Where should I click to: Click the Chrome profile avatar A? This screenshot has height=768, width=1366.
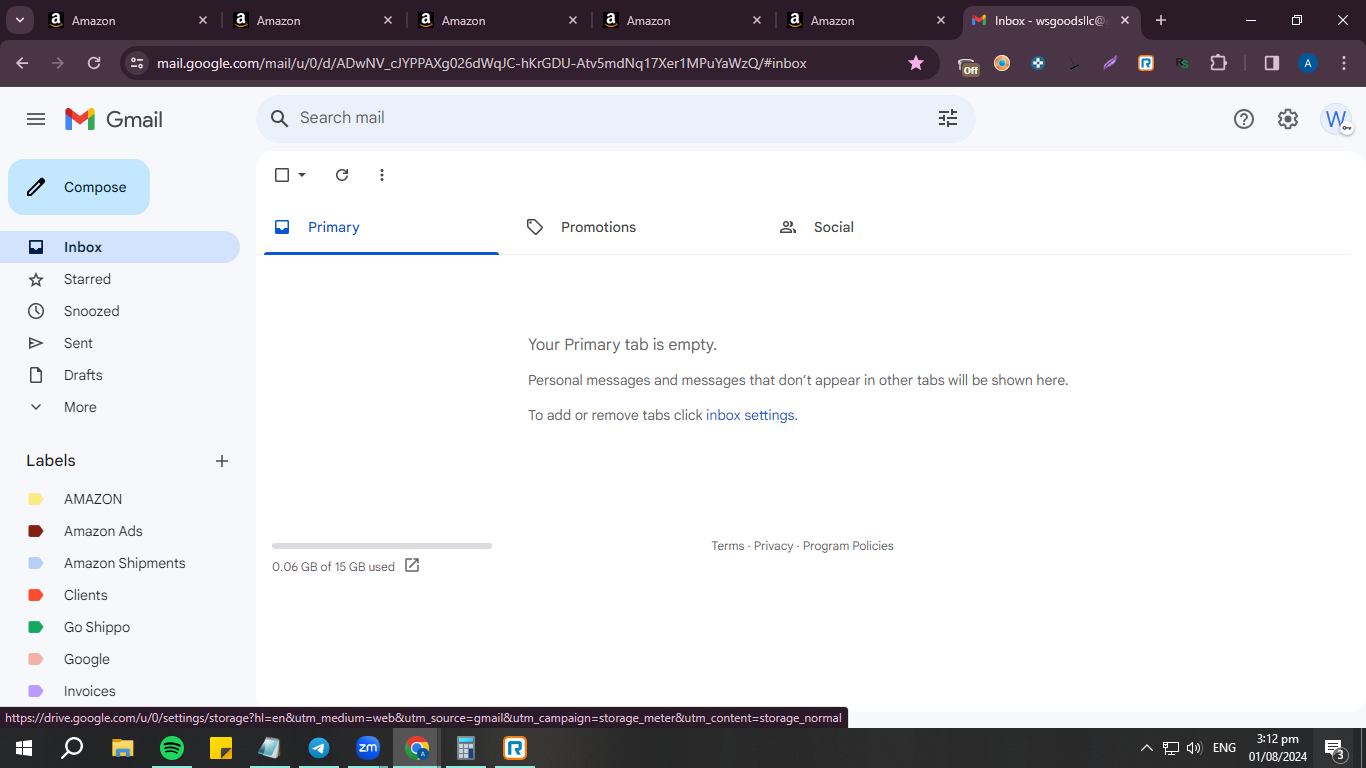tap(1307, 63)
